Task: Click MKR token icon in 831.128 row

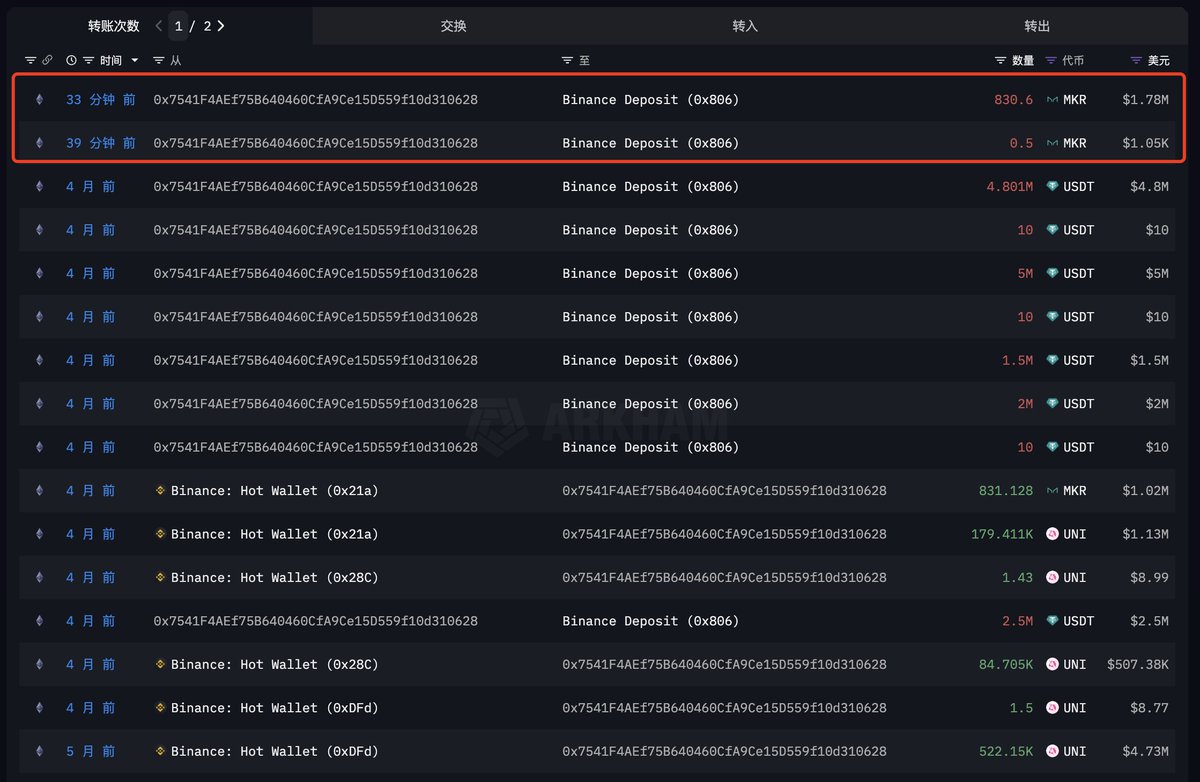Action: coord(1052,491)
